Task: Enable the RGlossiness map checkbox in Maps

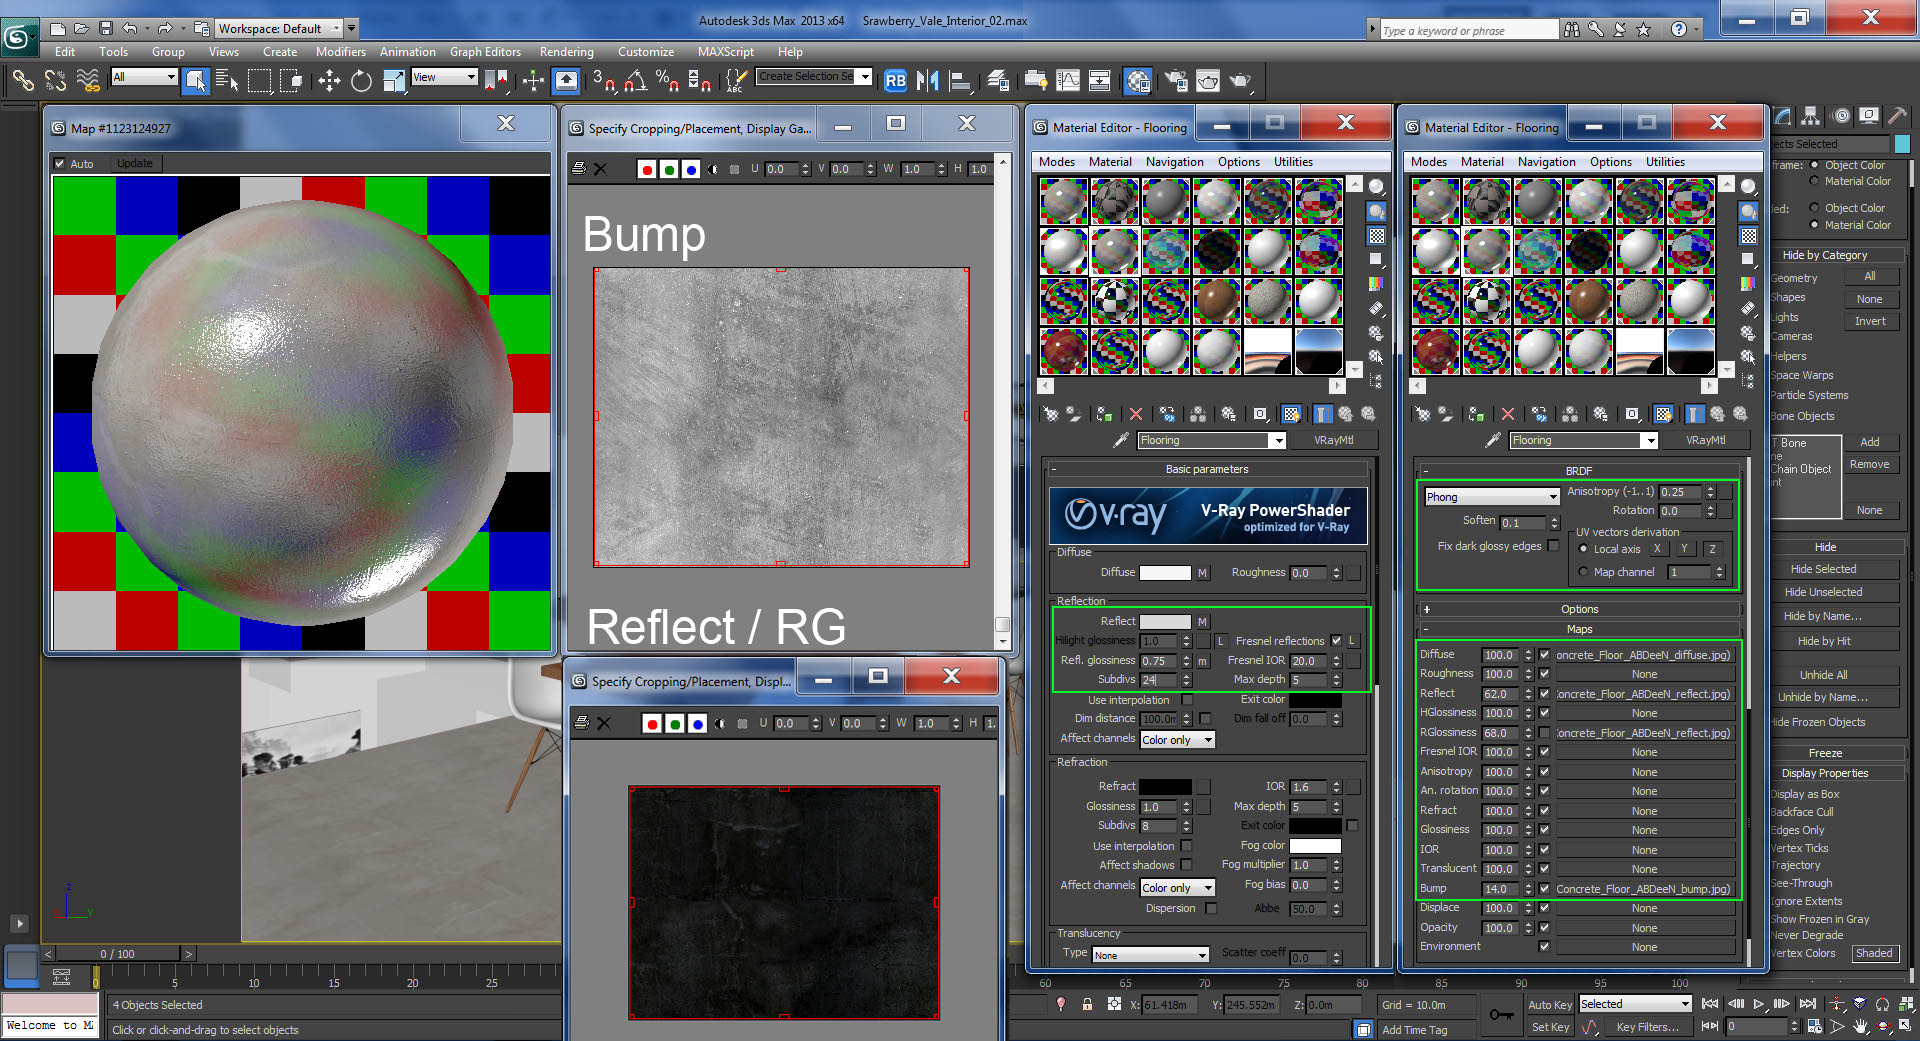Action: [1544, 733]
